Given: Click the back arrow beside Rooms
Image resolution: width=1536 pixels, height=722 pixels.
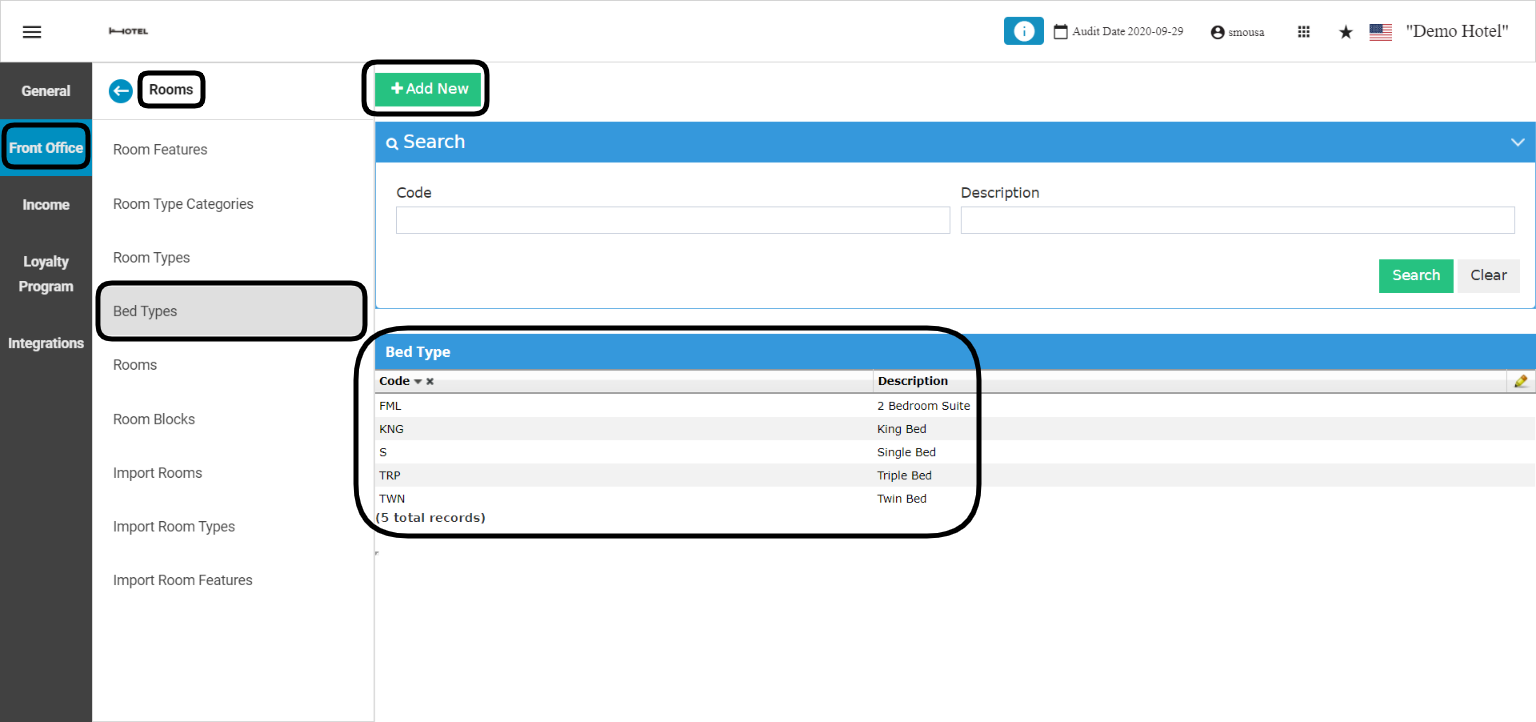Looking at the screenshot, I should pyautogui.click(x=121, y=91).
